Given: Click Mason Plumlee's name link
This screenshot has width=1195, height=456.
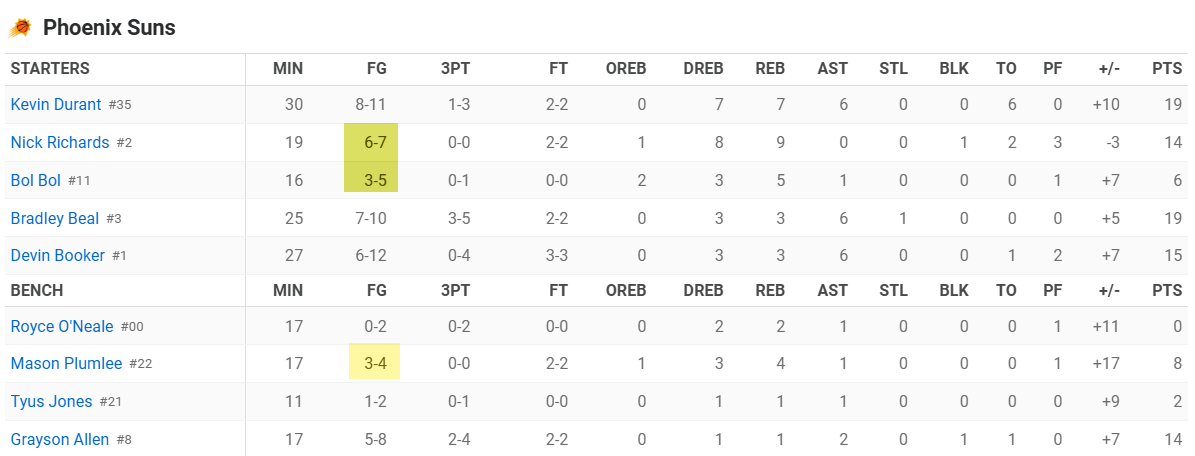Looking at the screenshot, I should tap(66, 364).
